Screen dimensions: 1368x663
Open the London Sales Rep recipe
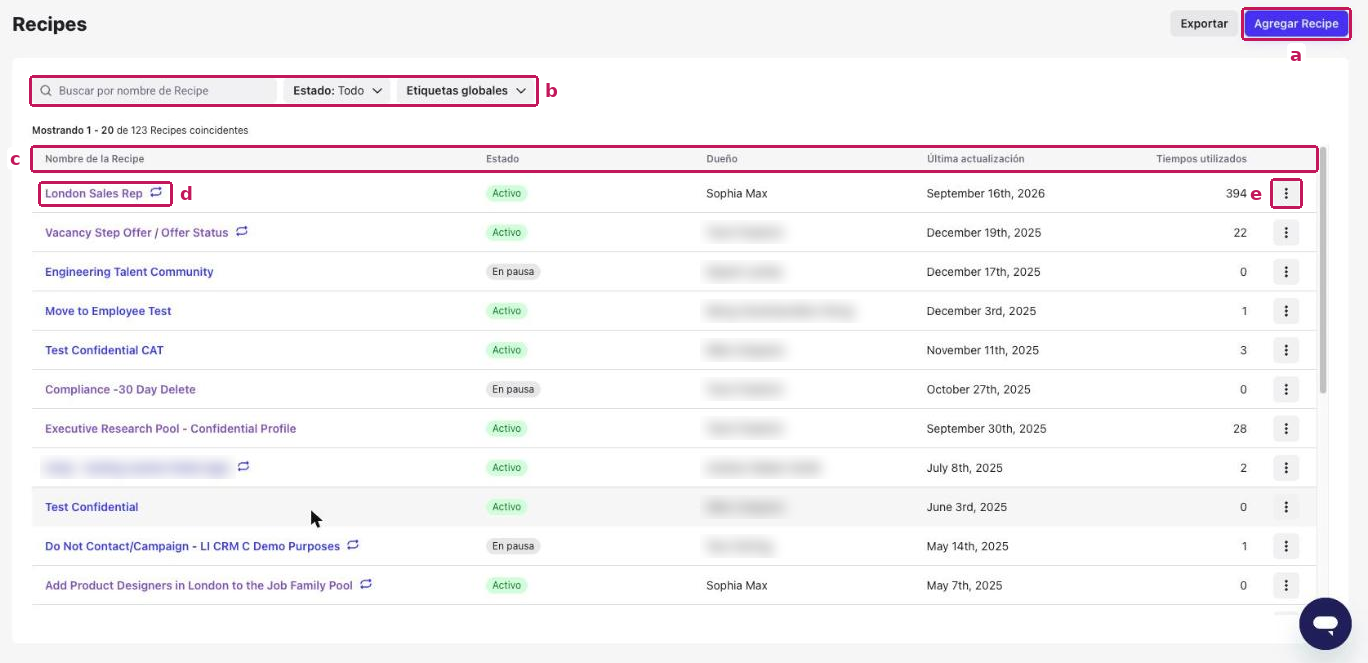[x=94, y=193]
